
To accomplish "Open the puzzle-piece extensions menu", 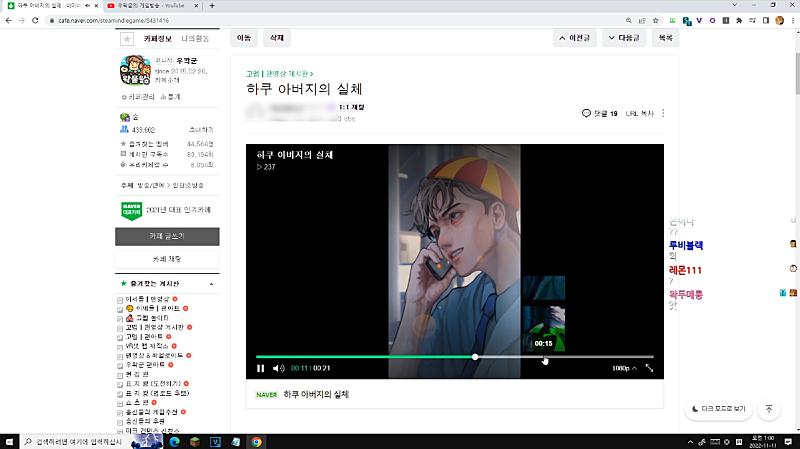I will (x=739, y=20).
